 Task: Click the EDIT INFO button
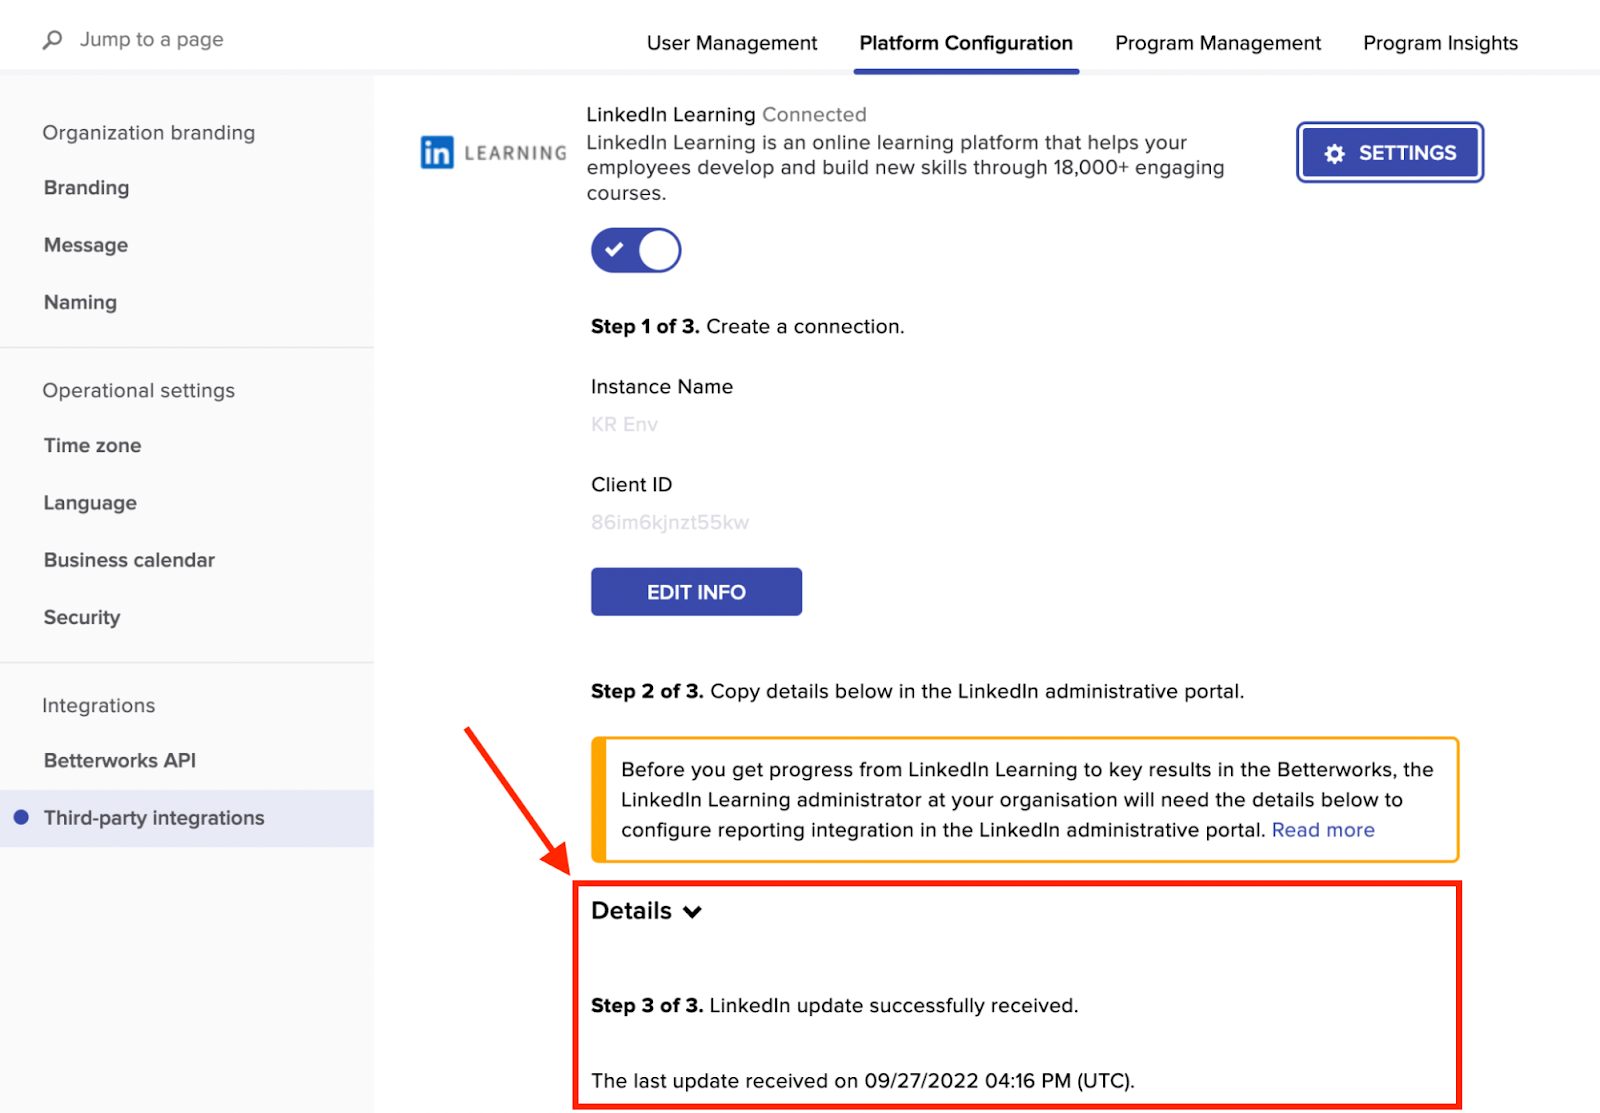[696, 592]
